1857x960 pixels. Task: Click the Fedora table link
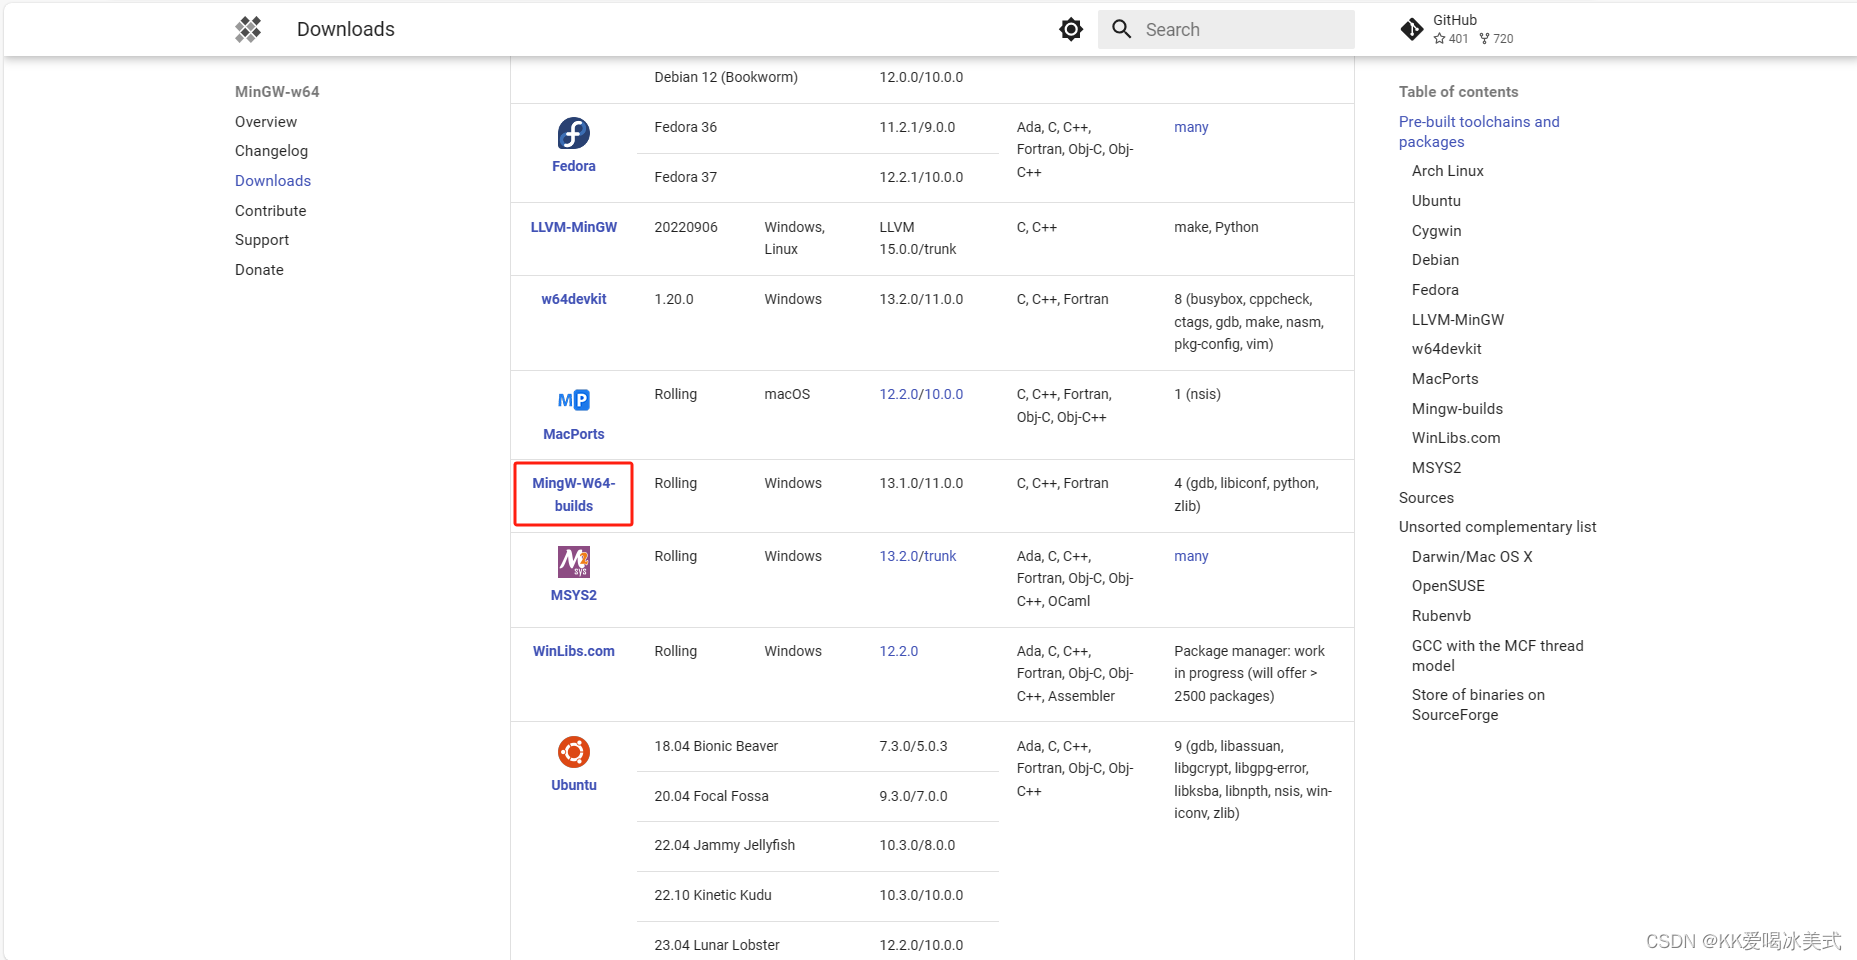click(x=574, y=166)
